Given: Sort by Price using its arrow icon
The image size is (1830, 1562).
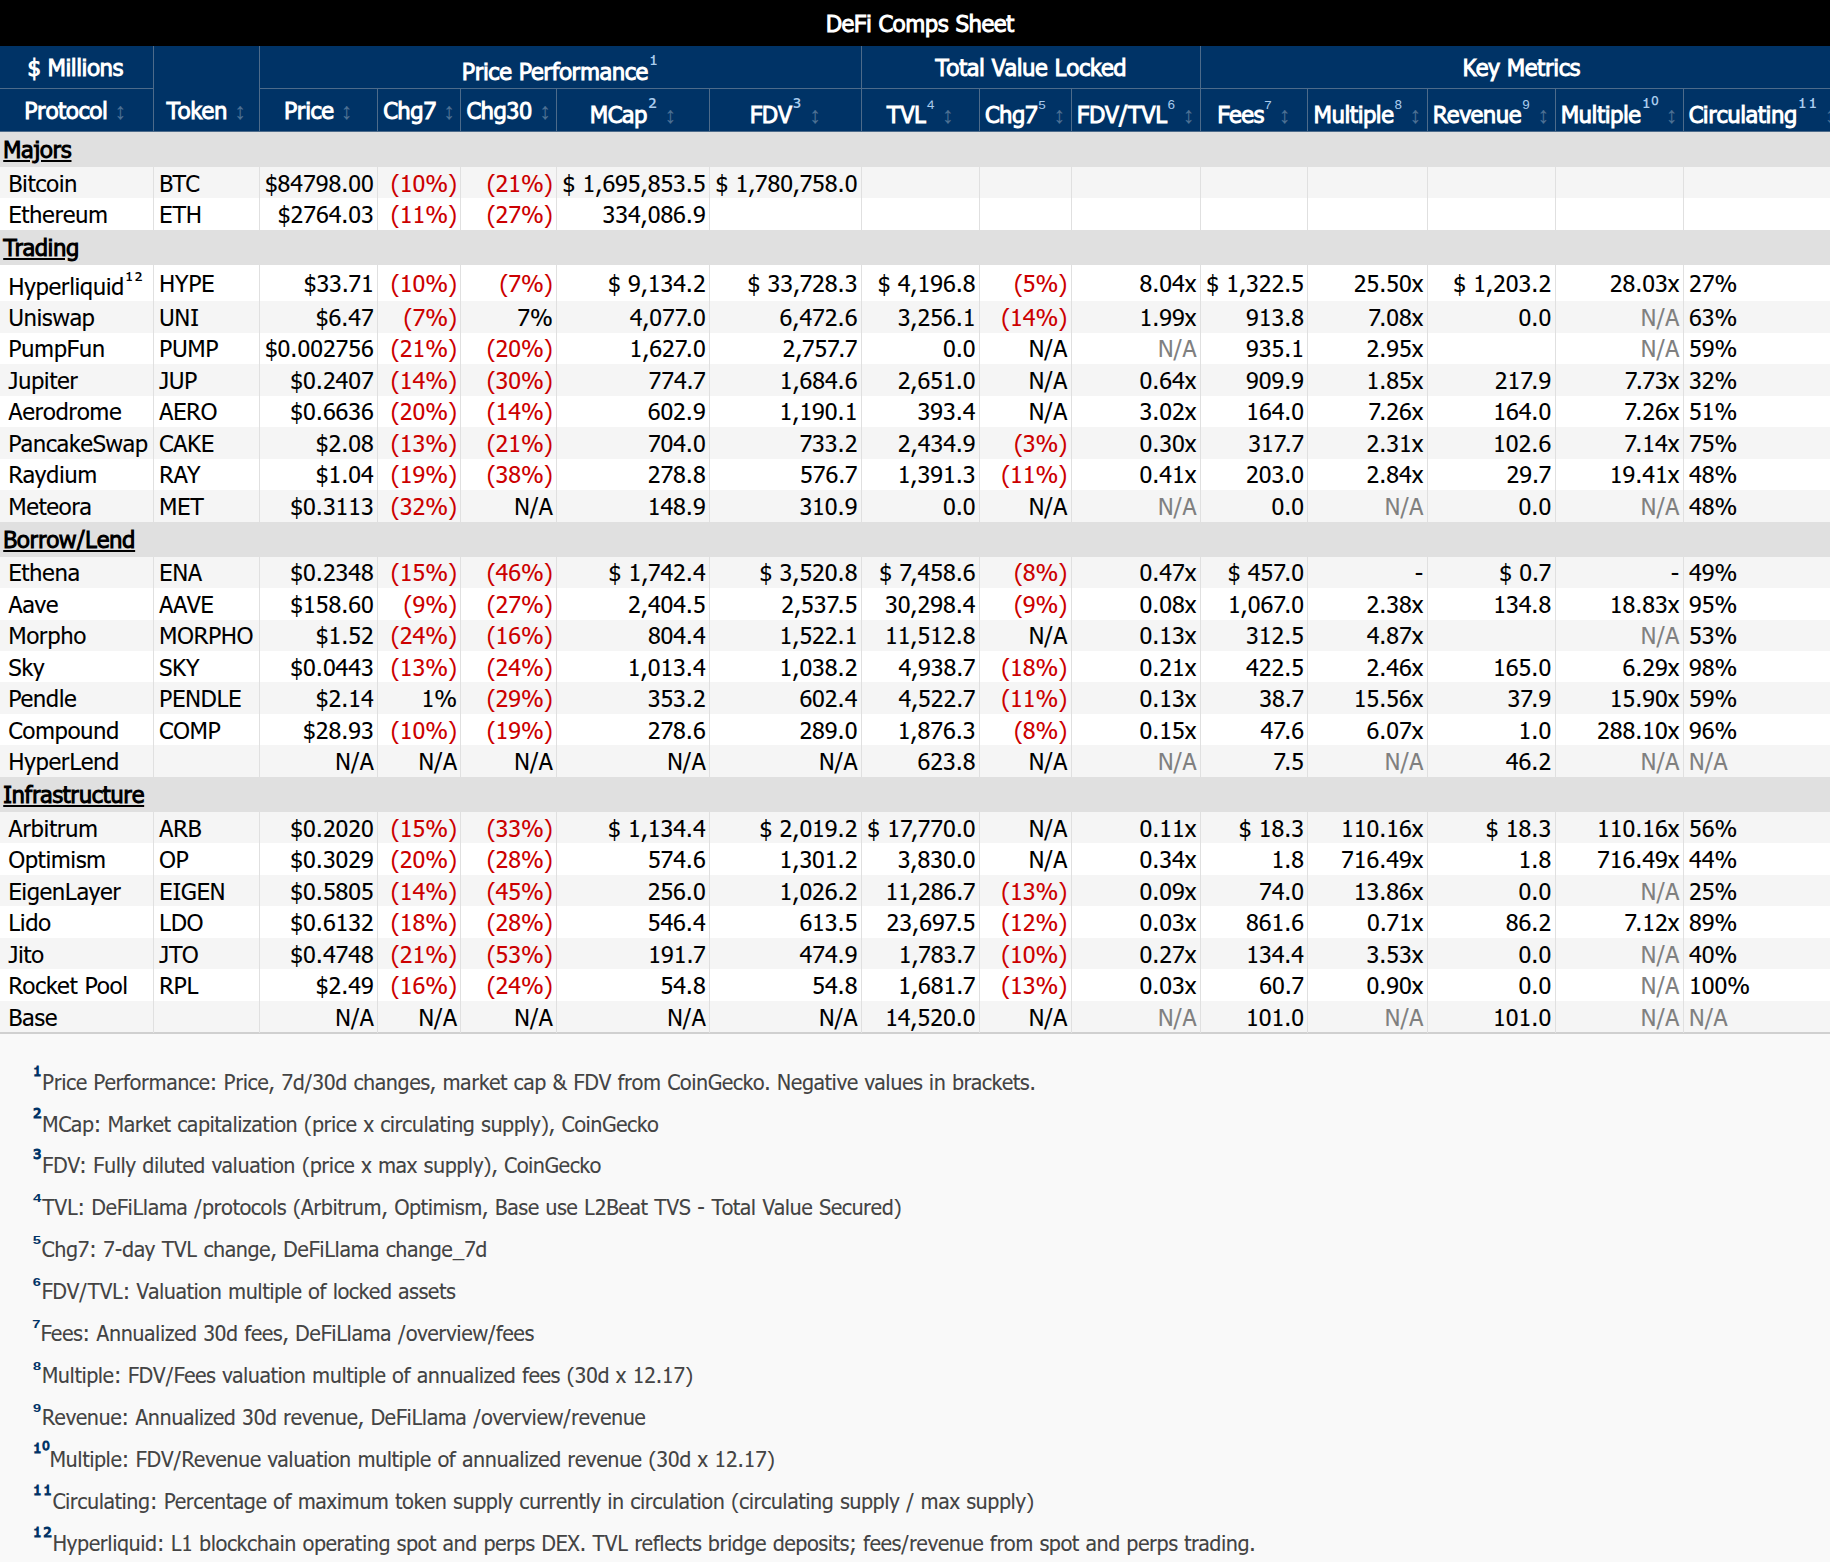Looking at the screenshot, I should [347, 113].
